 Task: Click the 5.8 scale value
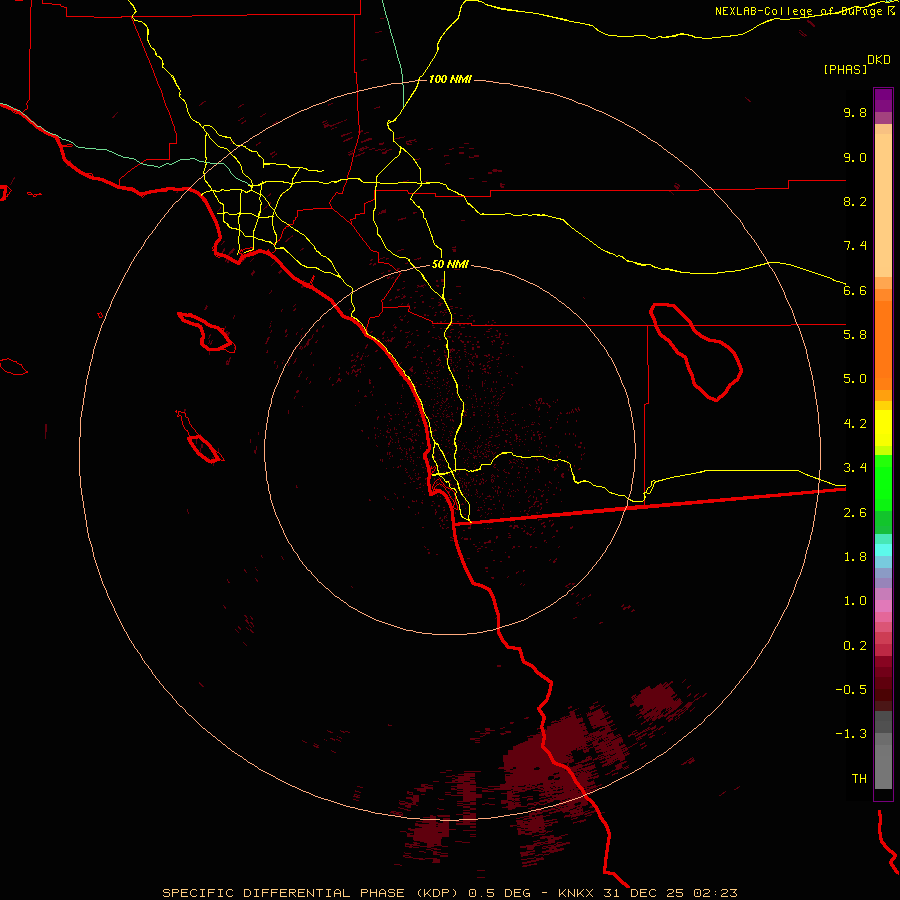855,335
